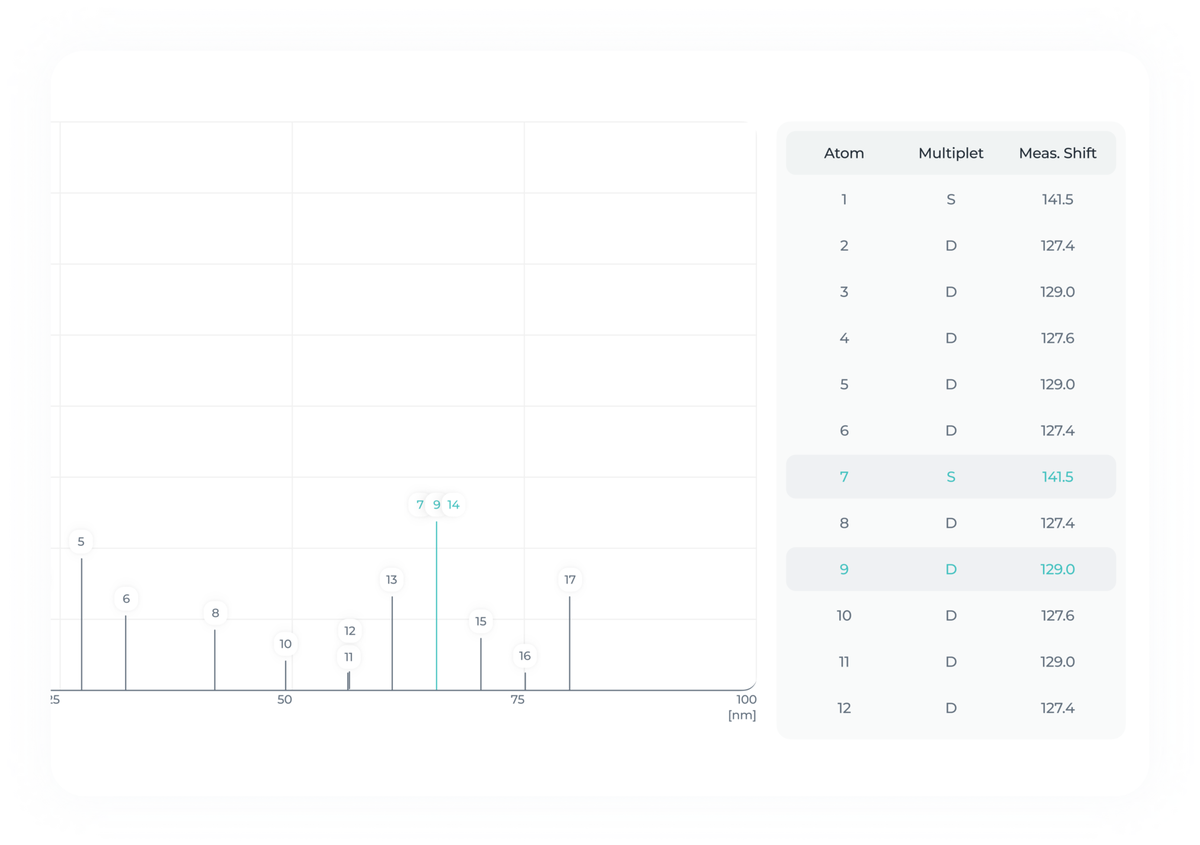This screenshot has height=845, width=1200.
Task: Click multiplet D in atom 2 row
Action: tap(951, 246)
